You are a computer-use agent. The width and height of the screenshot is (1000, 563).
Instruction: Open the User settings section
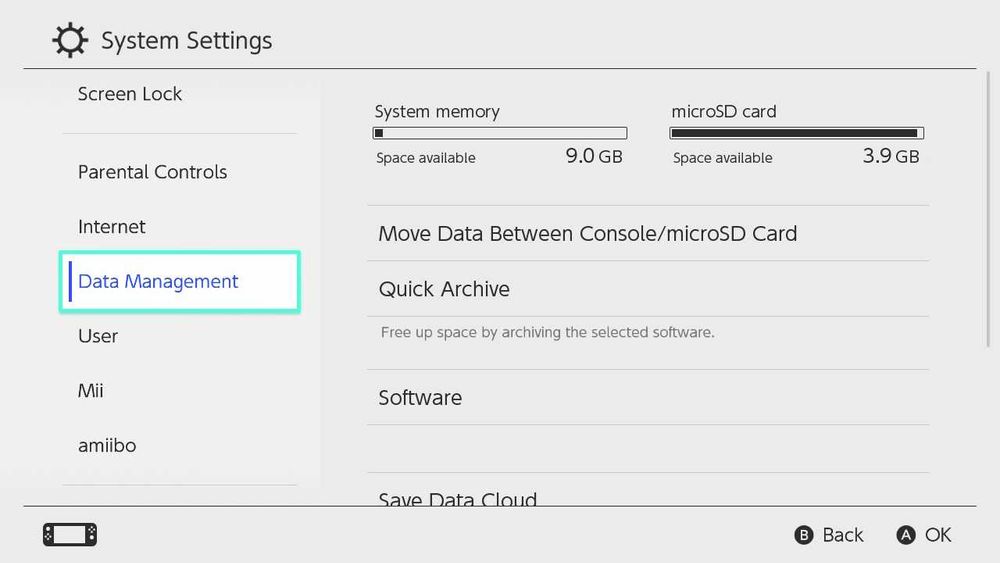pos(98,336)
